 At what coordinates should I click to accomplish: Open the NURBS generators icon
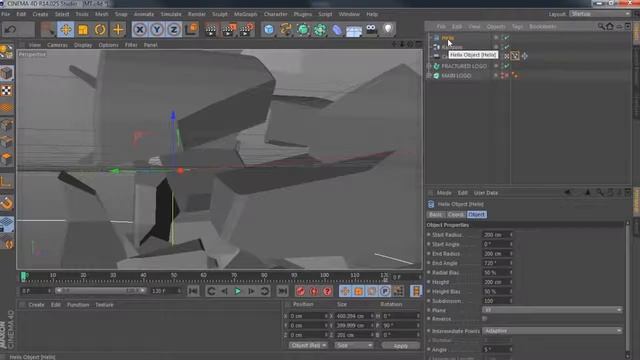point(303,29)
